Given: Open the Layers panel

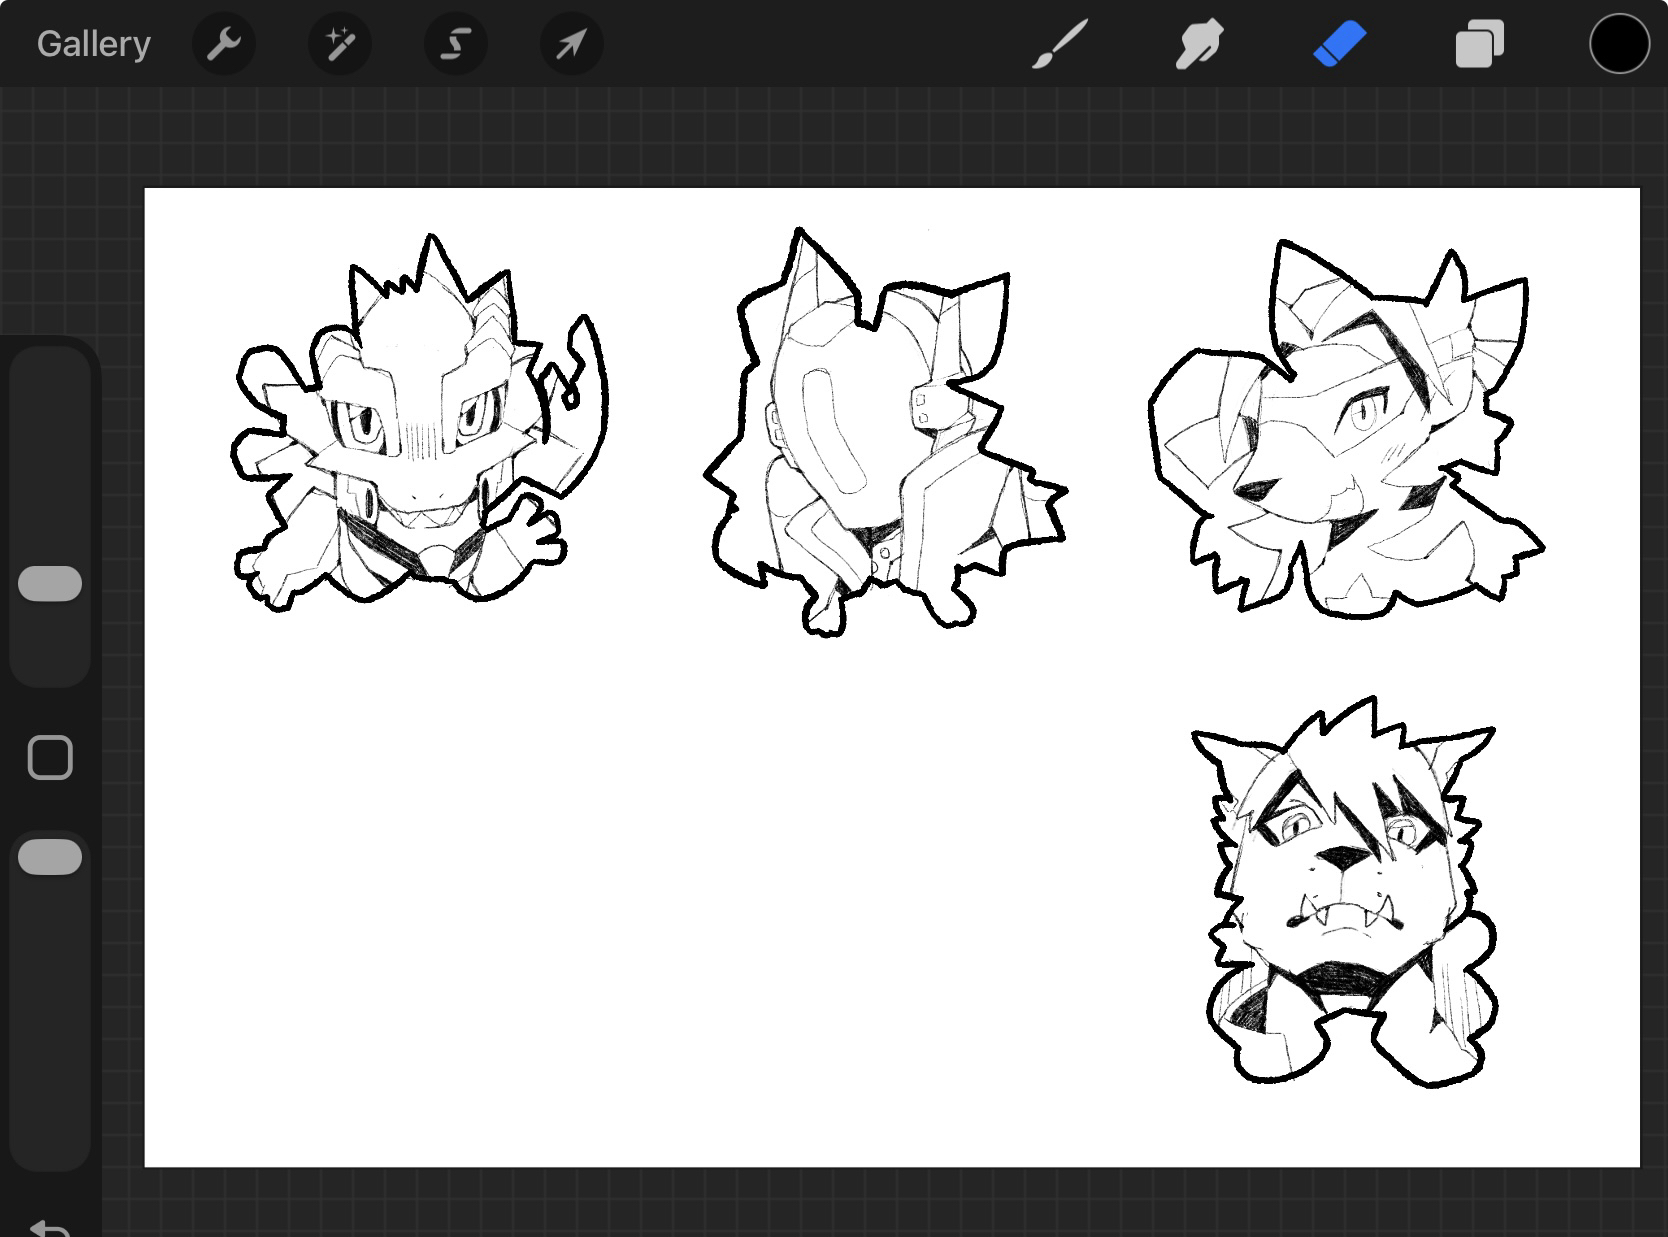Looking at the screenshot, I should pos(1479,44).
